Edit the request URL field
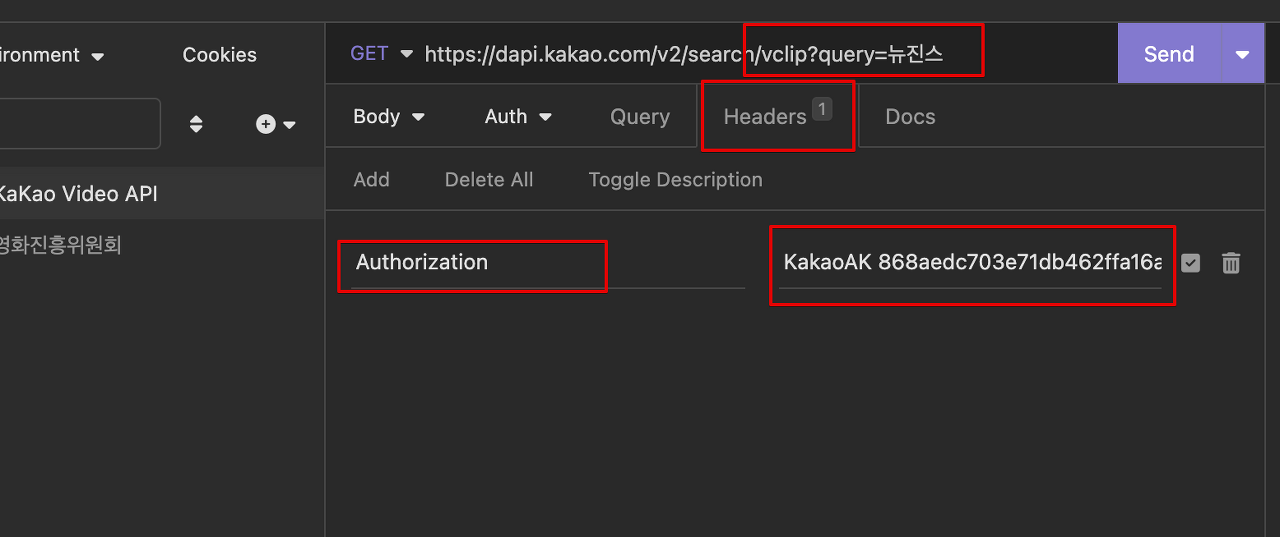This screenshot has width=1280, height=537. (765, 54)
